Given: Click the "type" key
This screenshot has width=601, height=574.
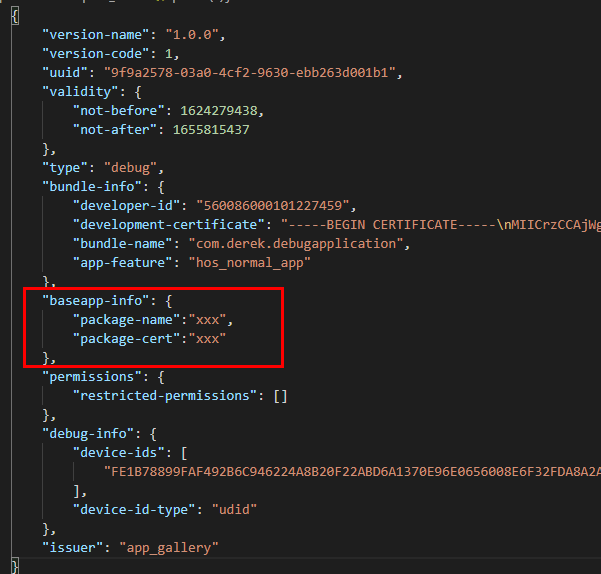Looking at the screenshot, I should pyautogui.click(x=65, y=168).
